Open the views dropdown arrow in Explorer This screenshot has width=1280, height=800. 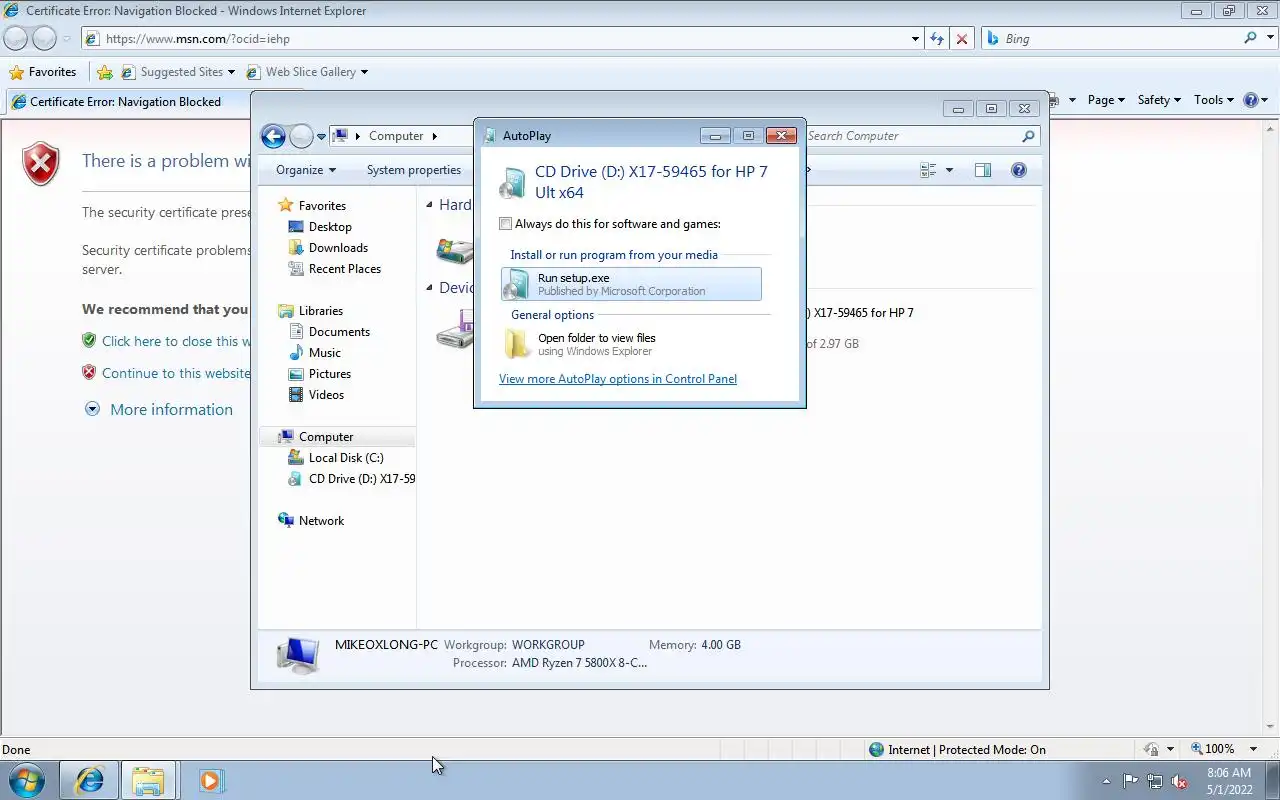tap(949, 170)
